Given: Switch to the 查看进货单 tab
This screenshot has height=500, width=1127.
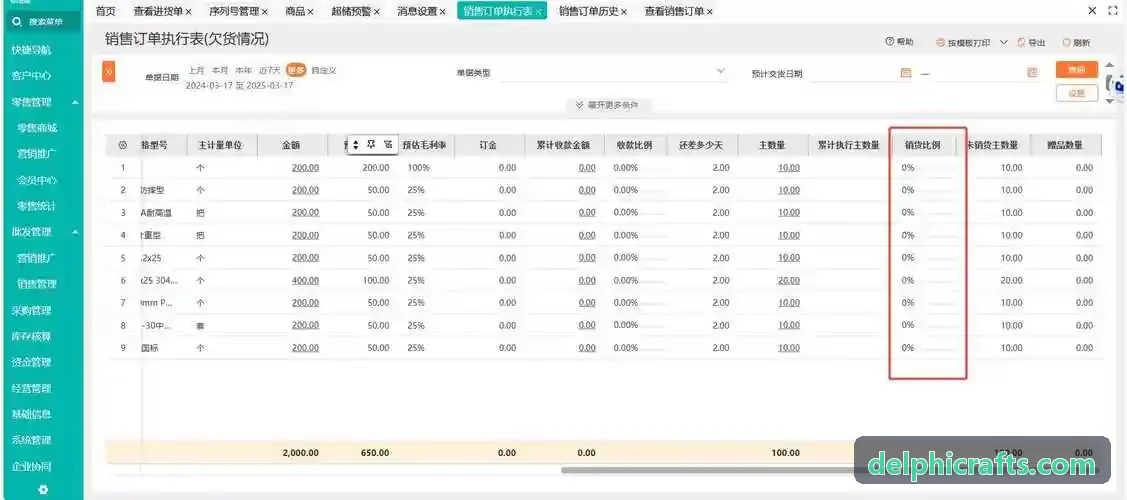Looking at the screenshot, I should click(x=158, y=11).
